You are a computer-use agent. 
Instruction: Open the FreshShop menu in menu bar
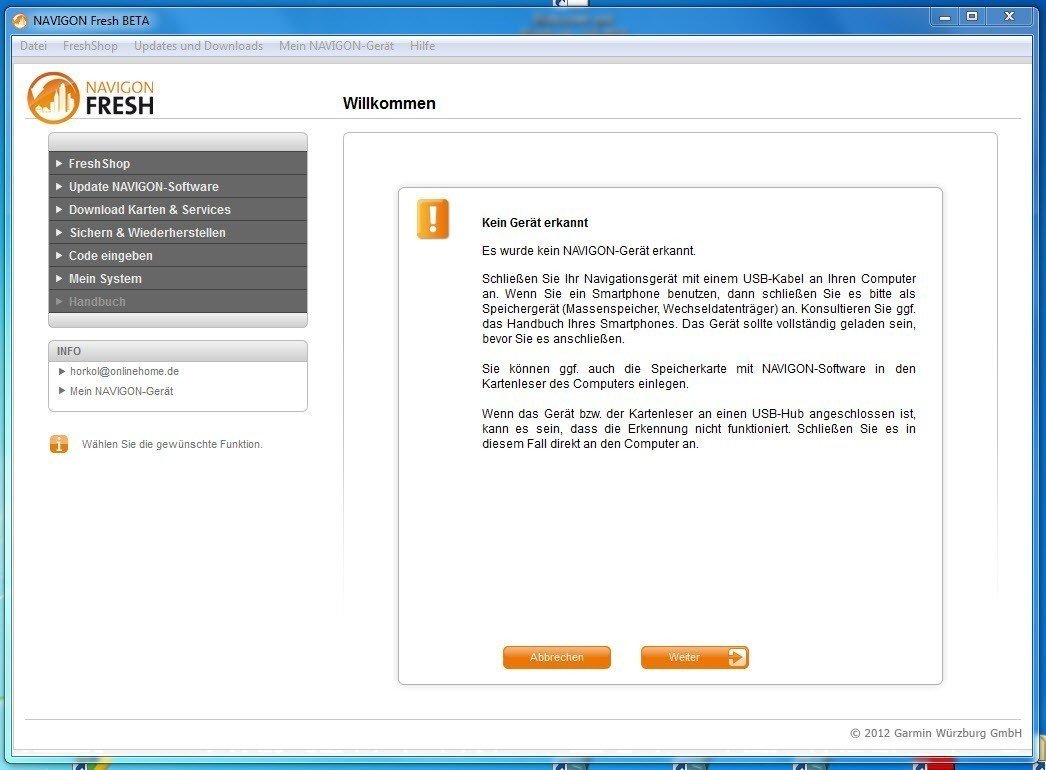coord(90,46)
